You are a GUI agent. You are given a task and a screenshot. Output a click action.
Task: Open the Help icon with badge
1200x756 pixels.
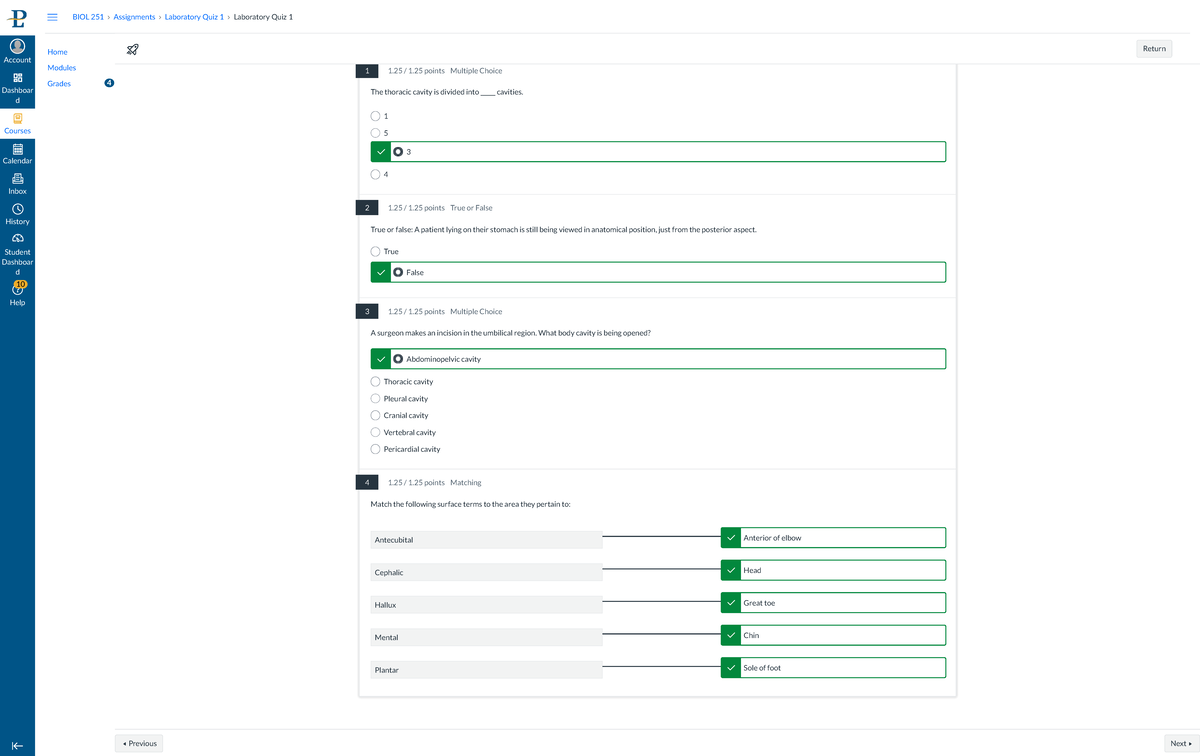pyautogui.click(x=17, y=289)
